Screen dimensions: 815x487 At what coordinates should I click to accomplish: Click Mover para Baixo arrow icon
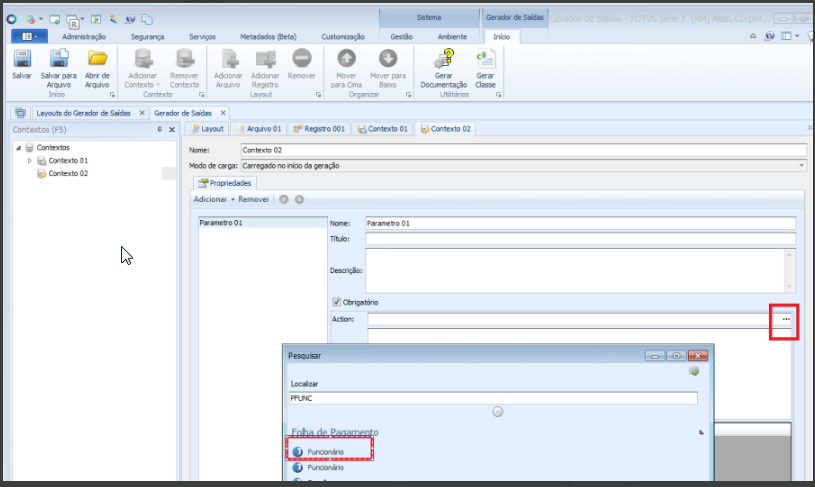(x=388, y=58)
